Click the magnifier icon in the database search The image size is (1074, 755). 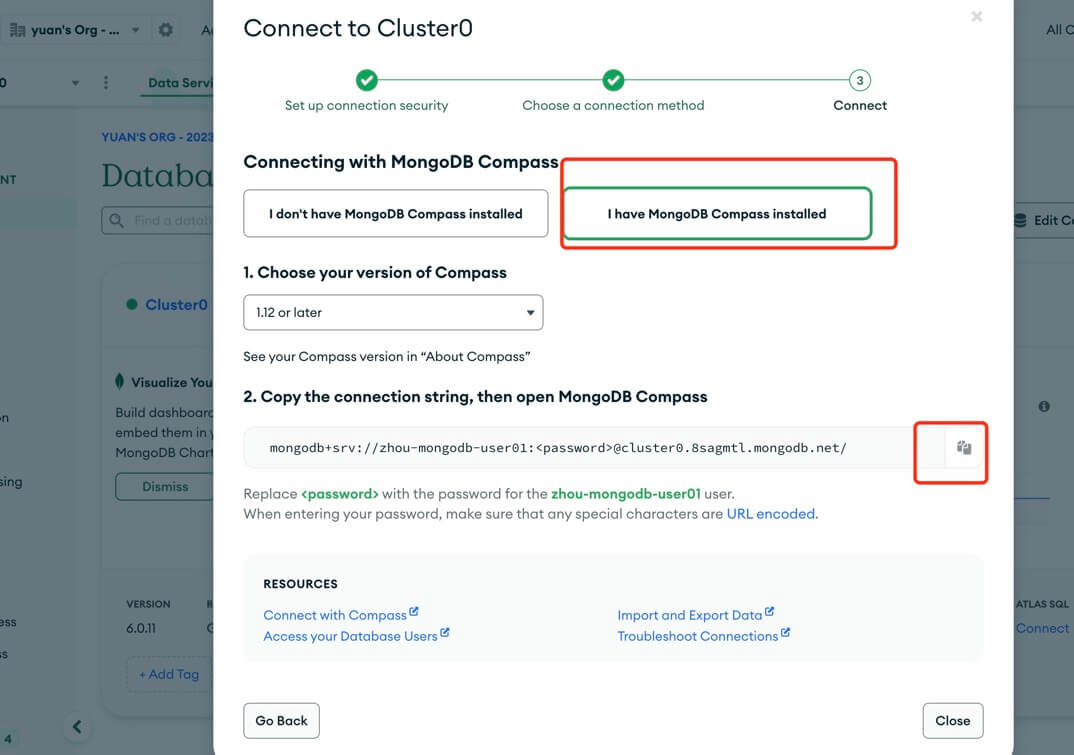point(117,220)
